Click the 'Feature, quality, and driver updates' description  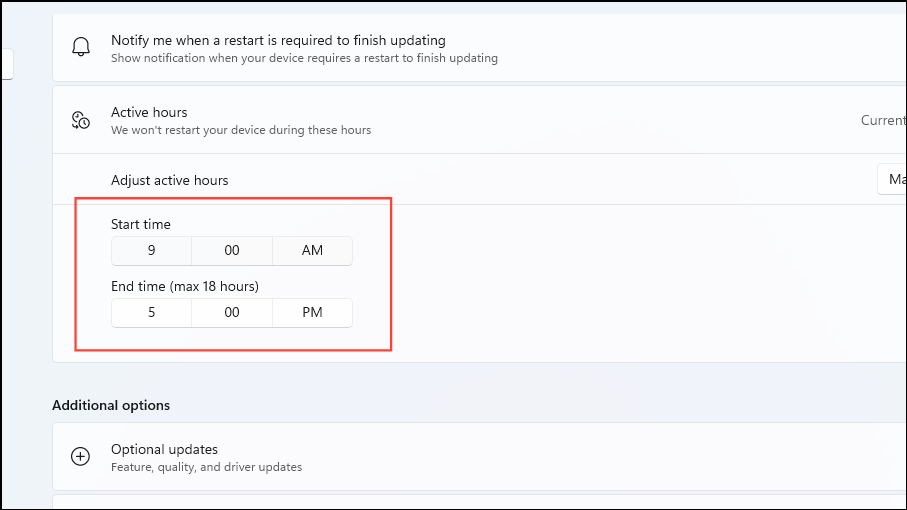click(x=206, y=467)
